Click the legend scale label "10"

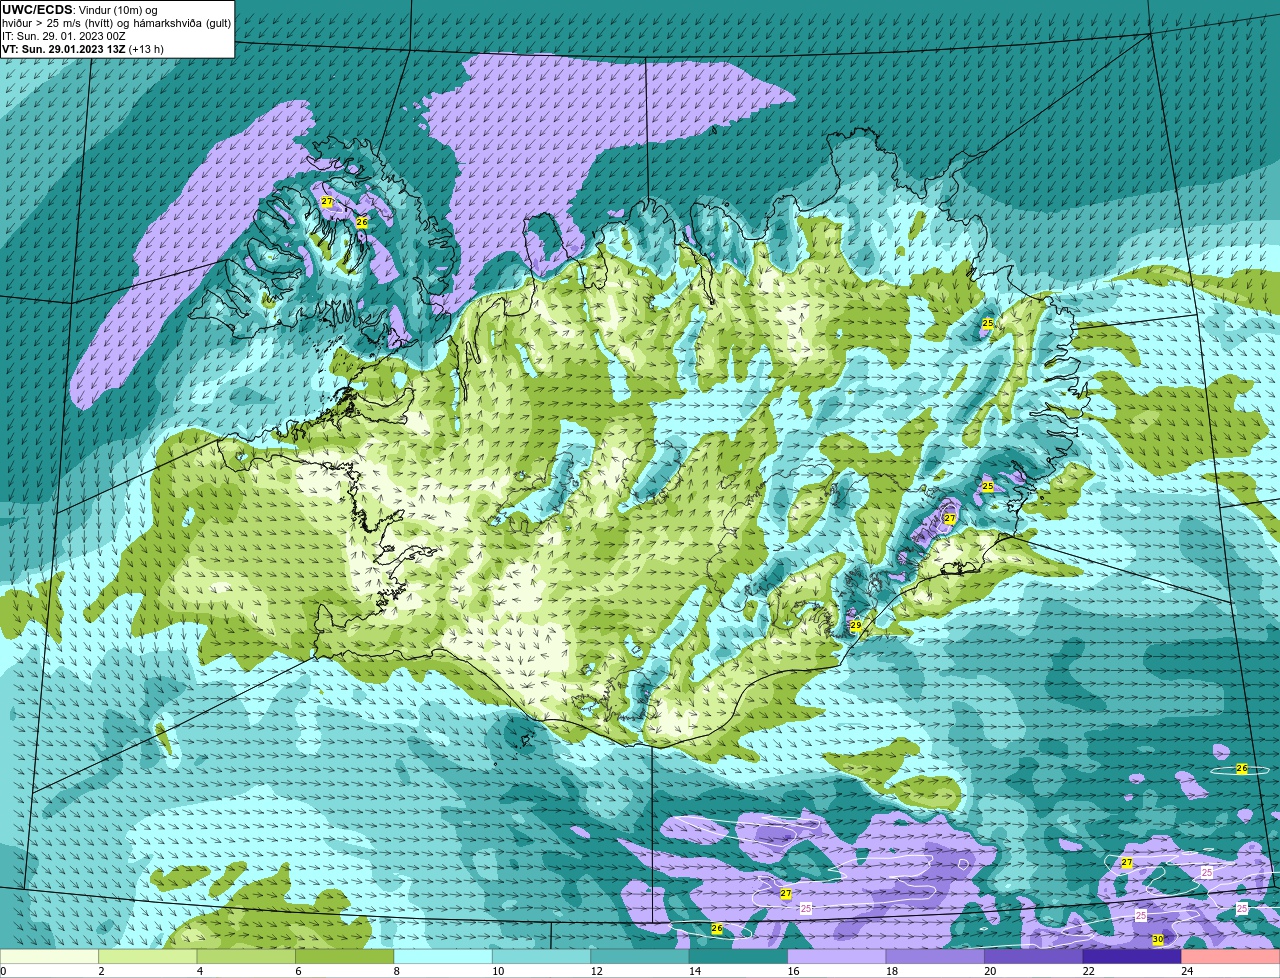(x=498, y=971)
